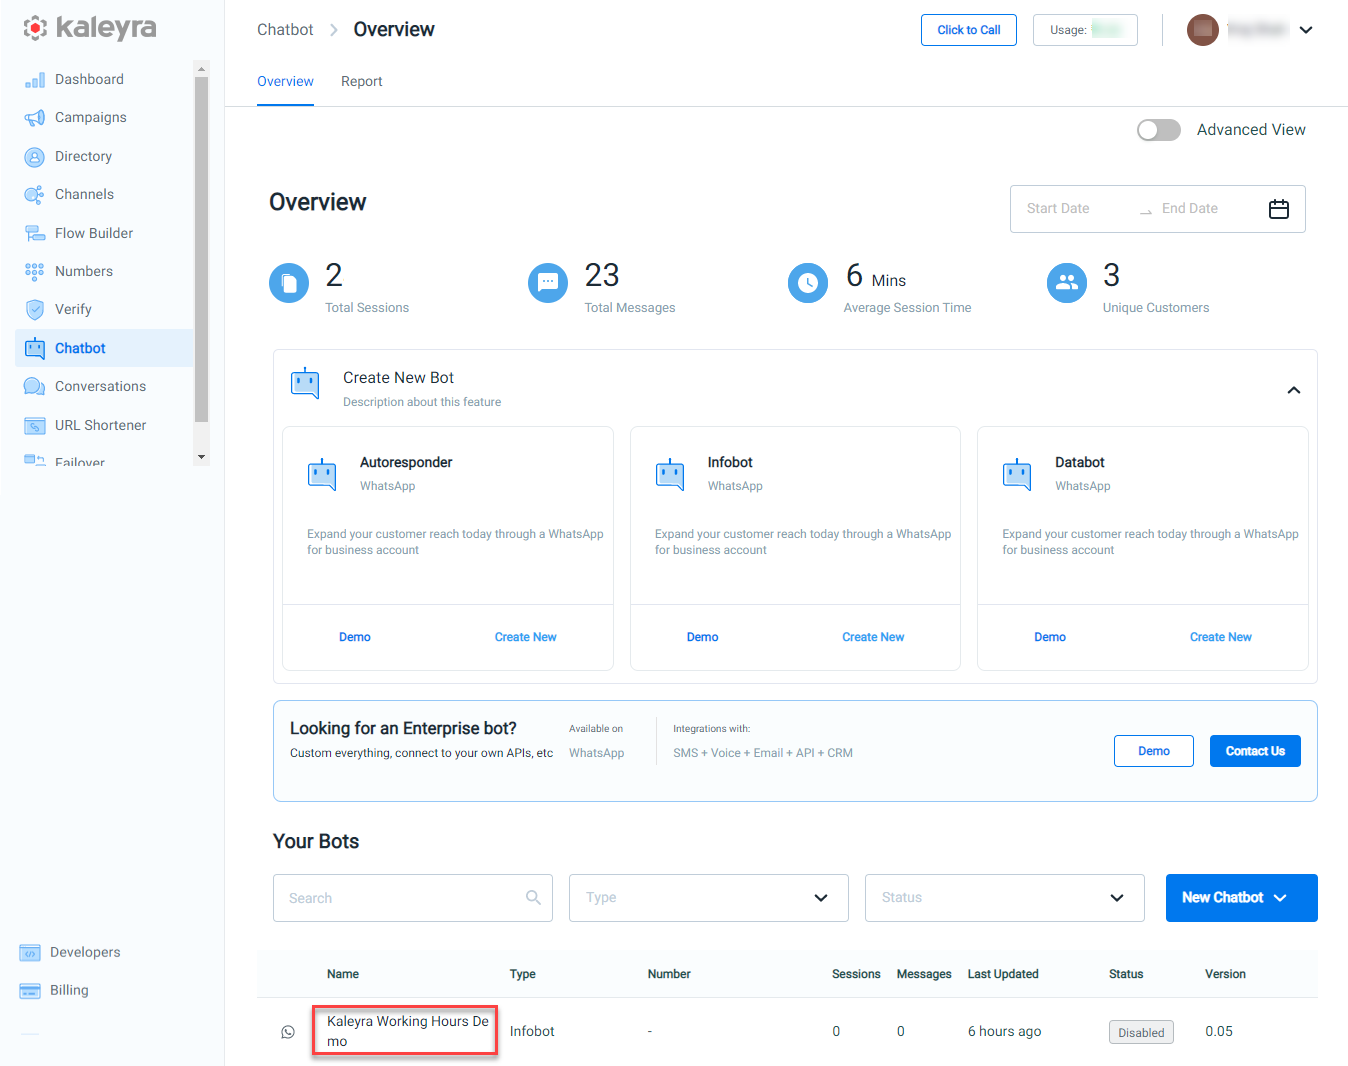
Task: Click Total Messages chat icon
Action: (x=548, y=283)
